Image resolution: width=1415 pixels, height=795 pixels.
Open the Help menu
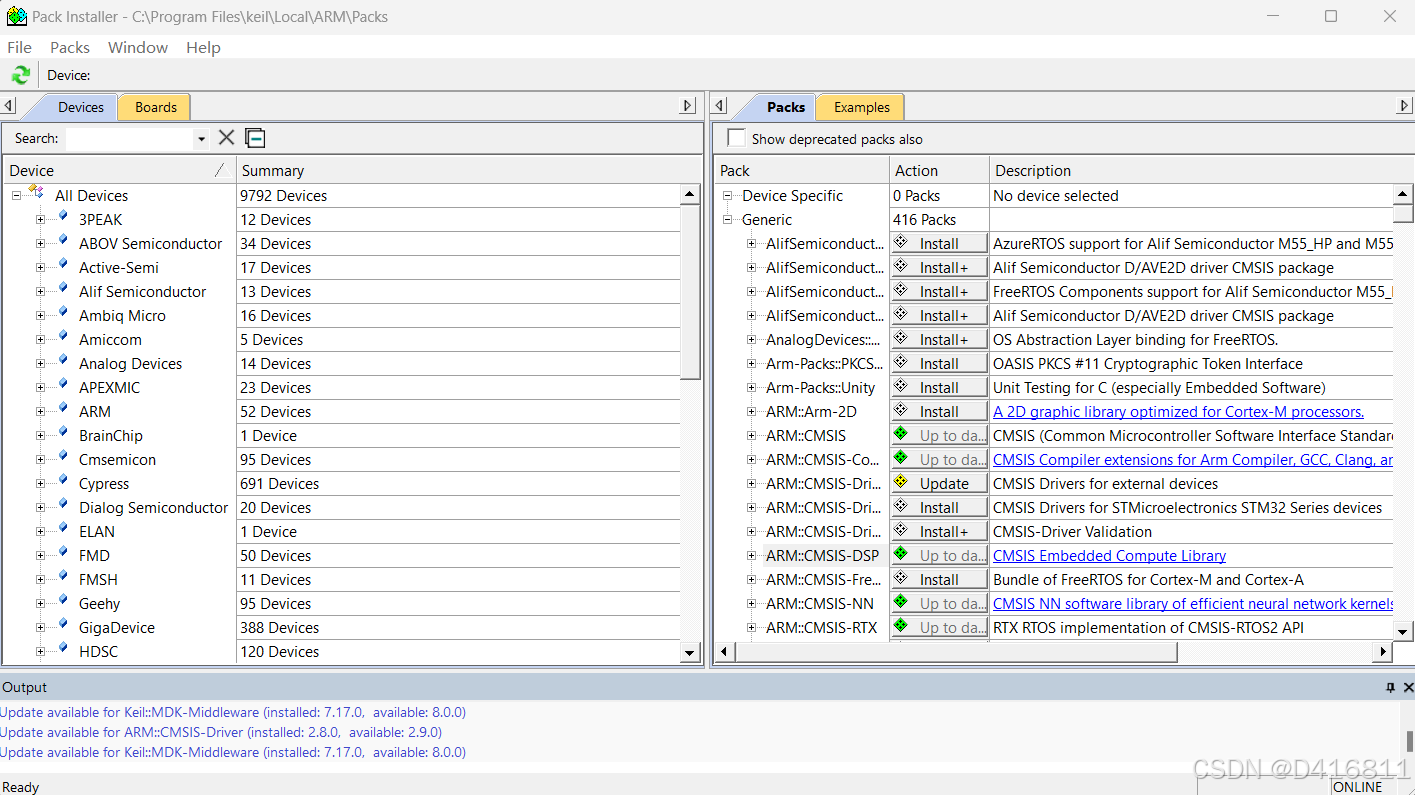203,47
